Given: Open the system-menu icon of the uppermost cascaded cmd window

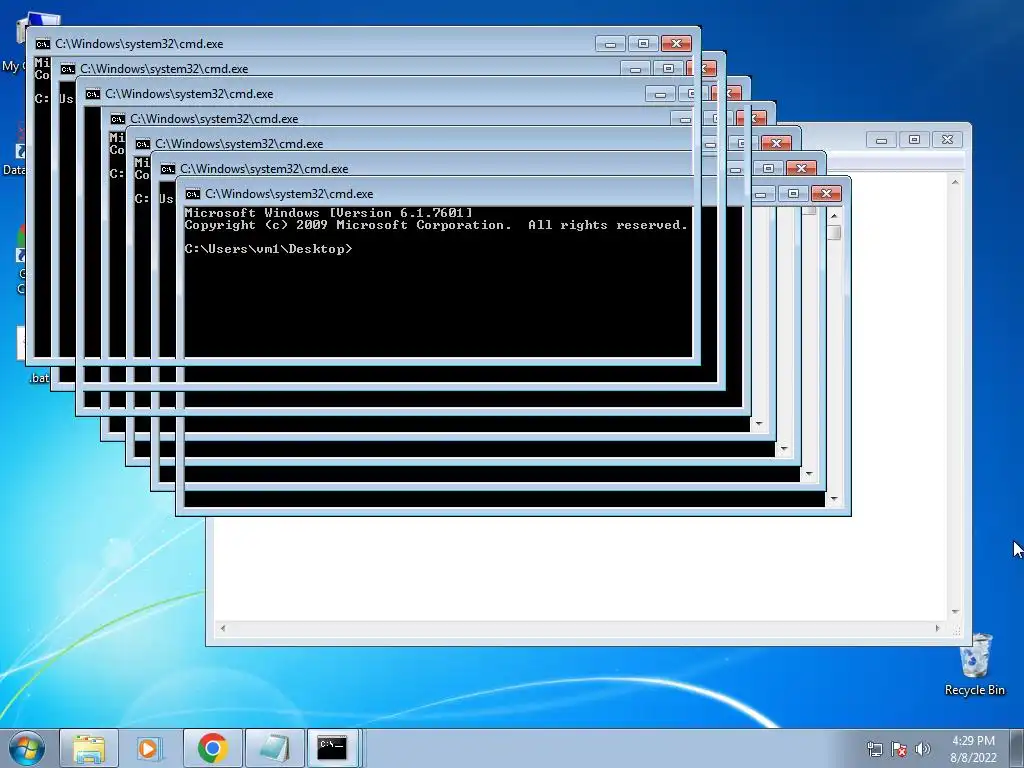Looking at the screenshot, I should tap(42, 44).
